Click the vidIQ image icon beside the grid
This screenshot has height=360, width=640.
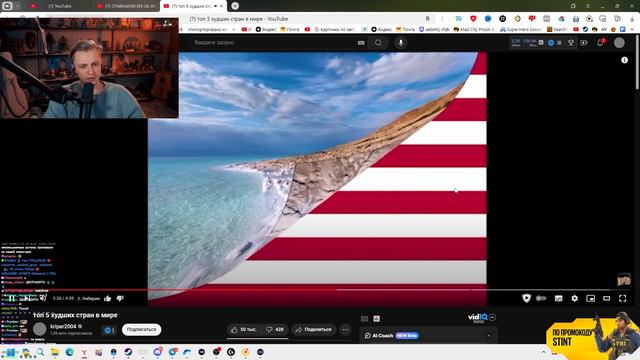pyautogui.click(x=376, y=319)
